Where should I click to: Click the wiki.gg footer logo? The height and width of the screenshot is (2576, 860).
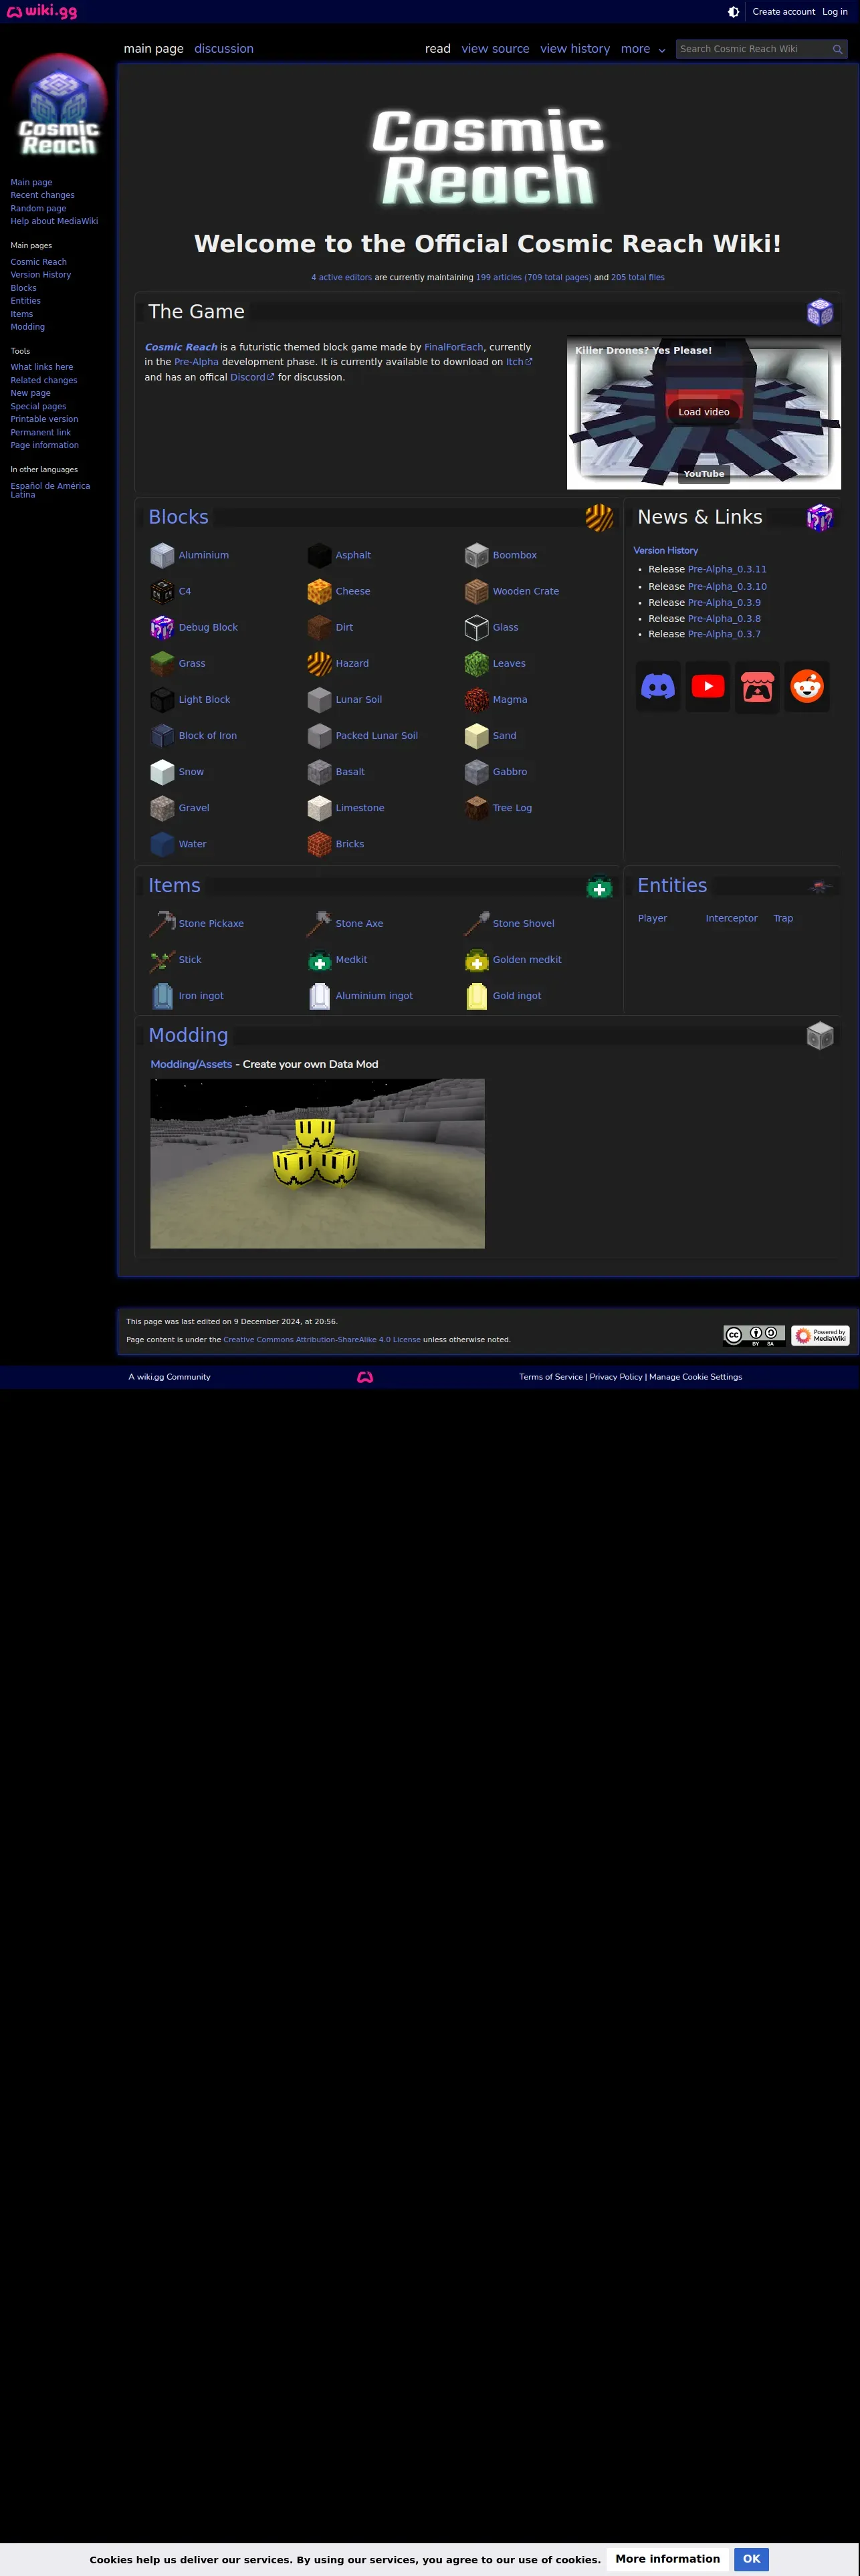tap(365, 1377)
